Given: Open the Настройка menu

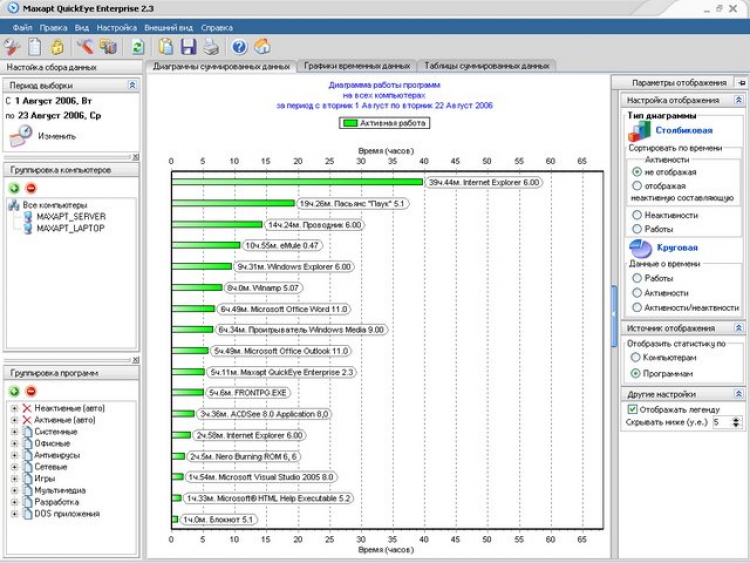Looking at the screenshot, I should pyautogui.click(x=117, y=27).
